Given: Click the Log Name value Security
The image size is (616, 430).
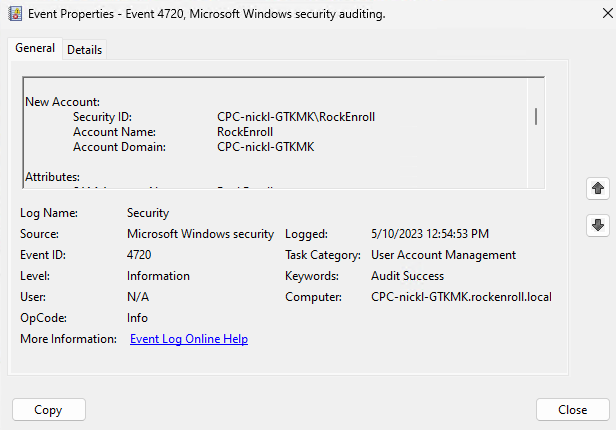Looking at the screenshot, I should pos(148,213).
